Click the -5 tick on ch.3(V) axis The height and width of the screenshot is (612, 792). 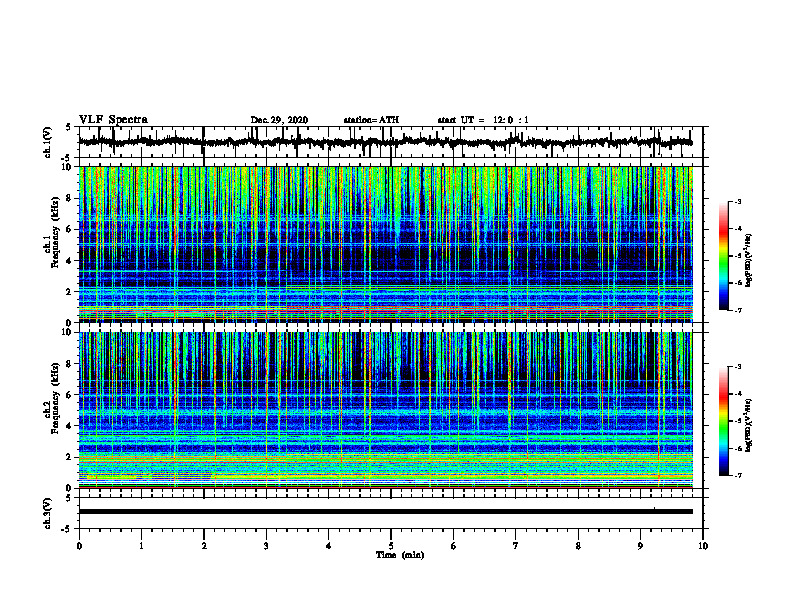66,529
